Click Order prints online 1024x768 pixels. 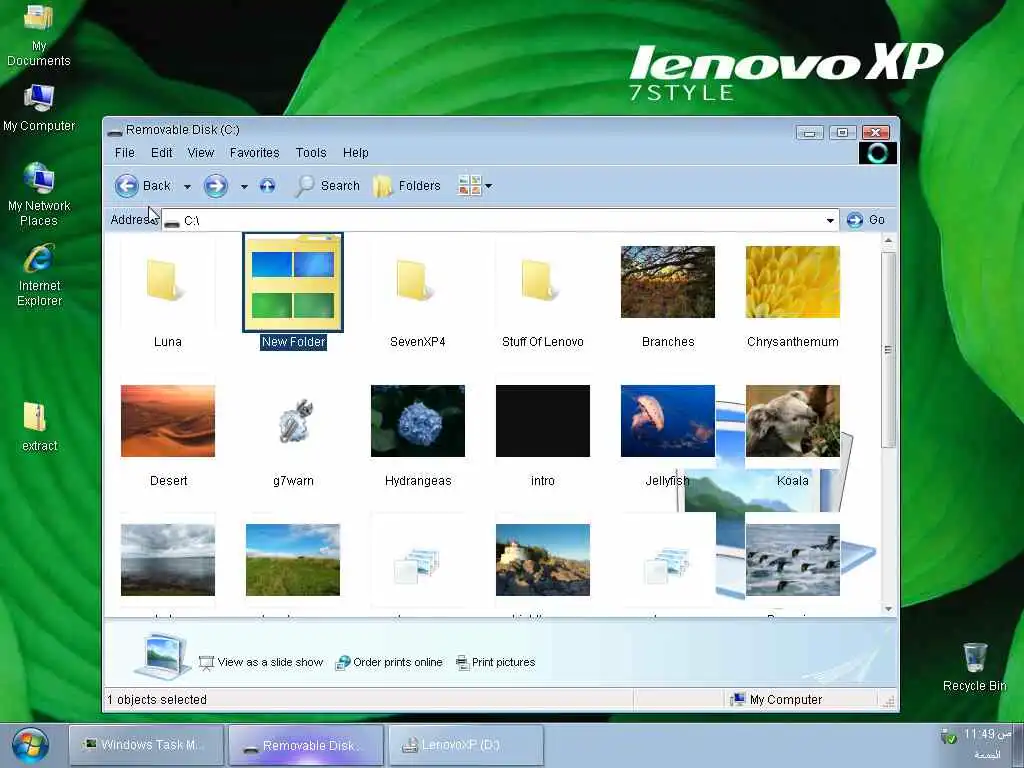[x=389, y=662]
